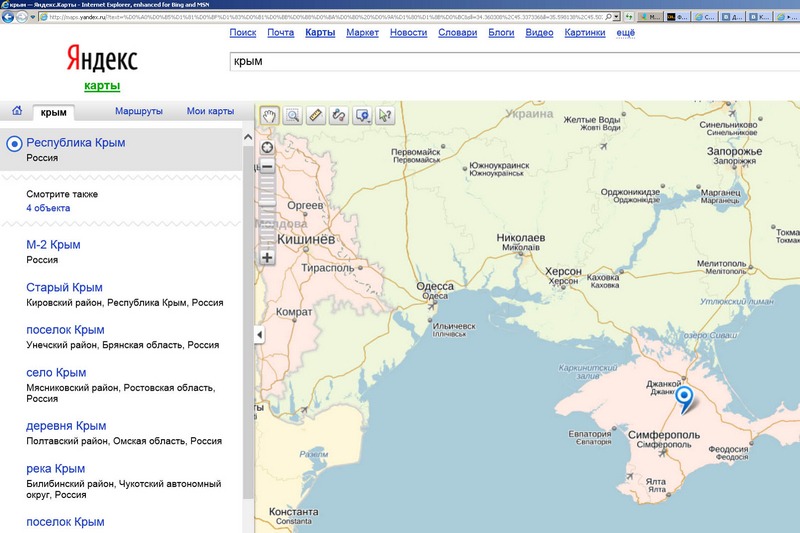Open the река Крым result

tap(56, 468)
